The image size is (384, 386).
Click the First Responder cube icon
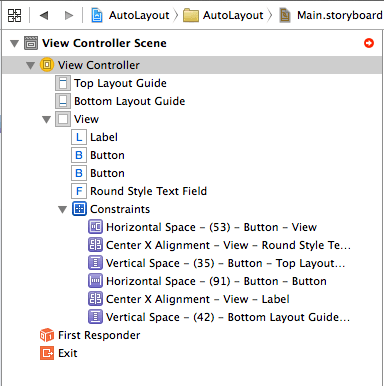click(x=47, y=335)
